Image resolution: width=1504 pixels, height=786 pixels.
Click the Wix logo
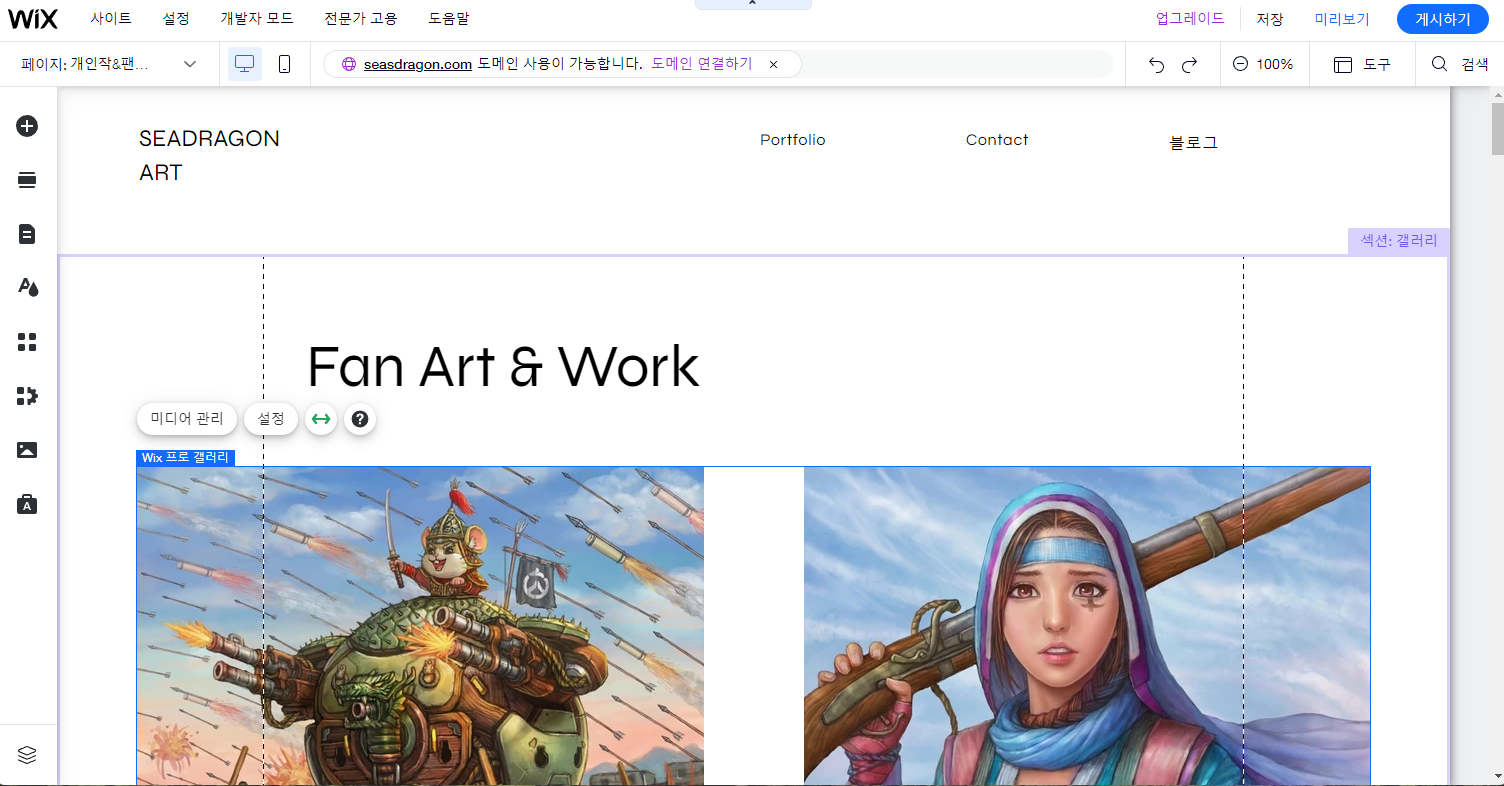33,18
